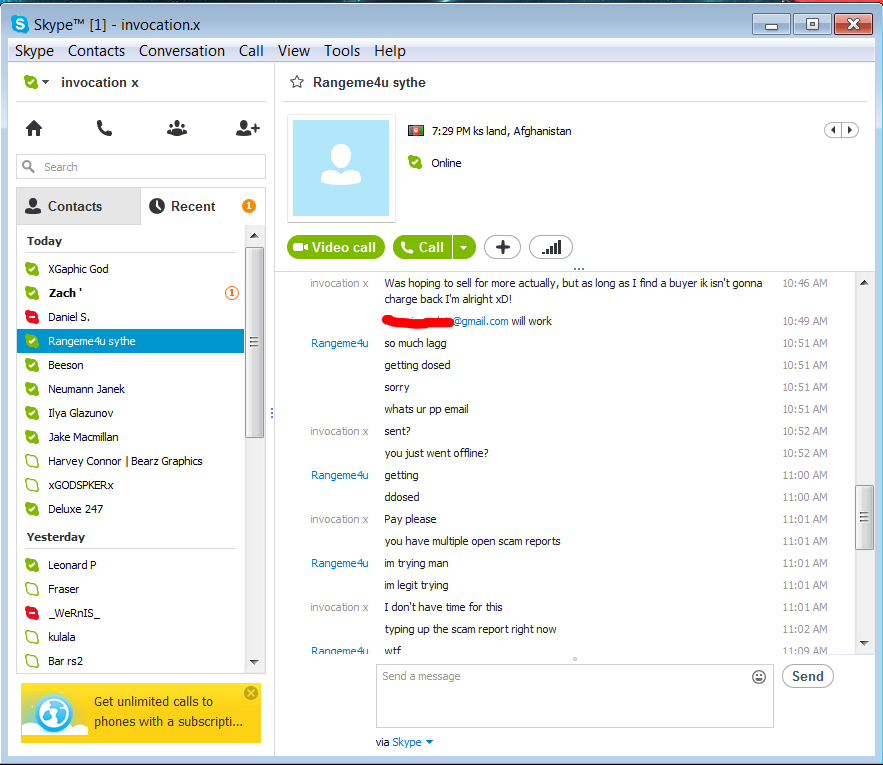Click the Rangeme4u sender name at 10:51 AM
The height and width of the screenshot is (765, 883).
click(340, 343)
